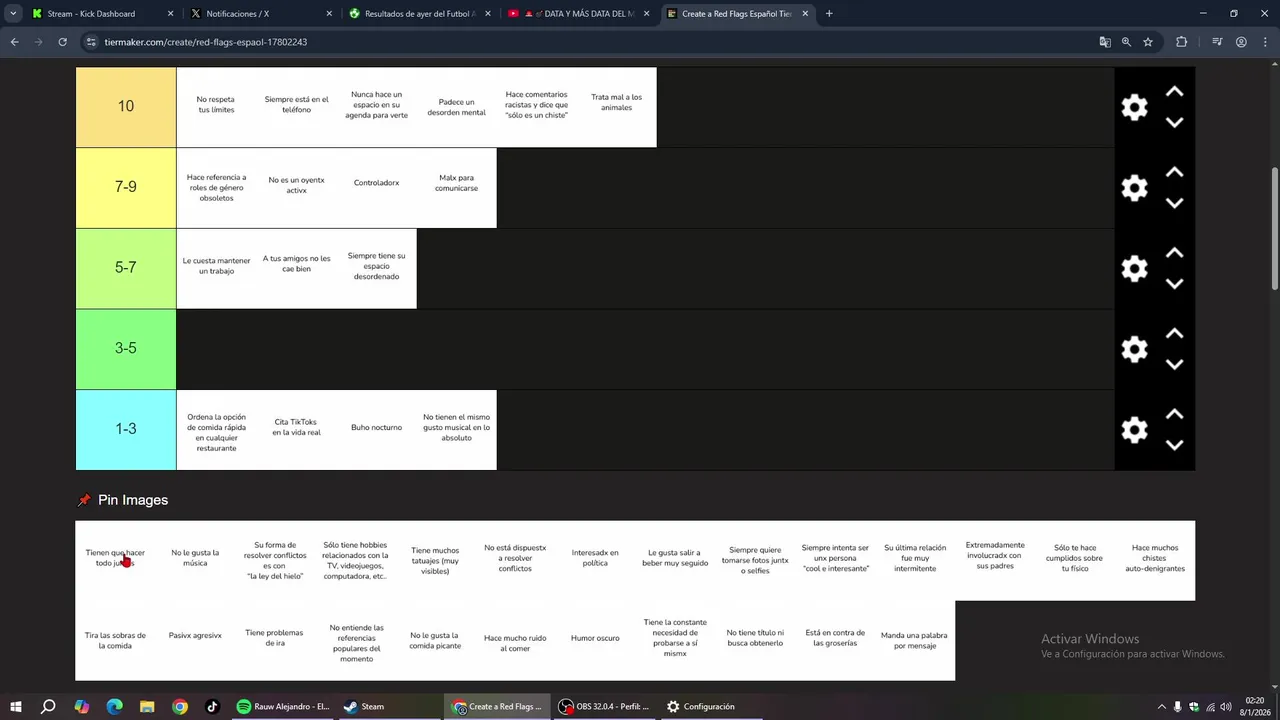The width and height of the screenshot is (1280, 720).
Task: Select 'Tiene problemas de ira' card
Action: 275,640
